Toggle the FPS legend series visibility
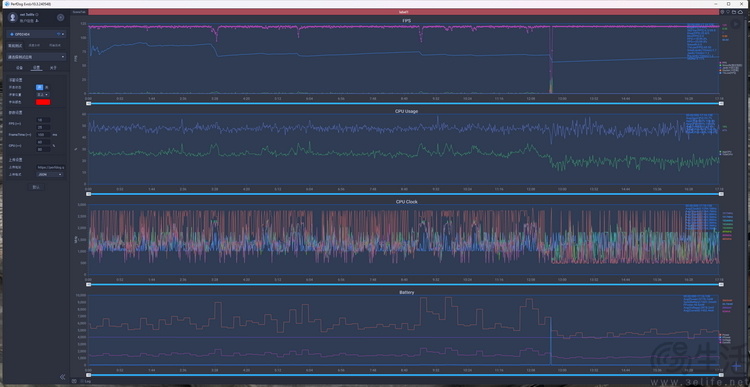 [720, 62]
